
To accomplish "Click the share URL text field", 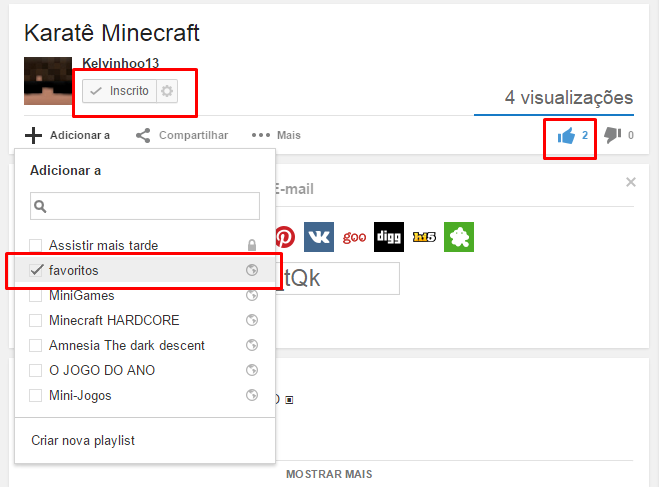I will click(338, 279).
